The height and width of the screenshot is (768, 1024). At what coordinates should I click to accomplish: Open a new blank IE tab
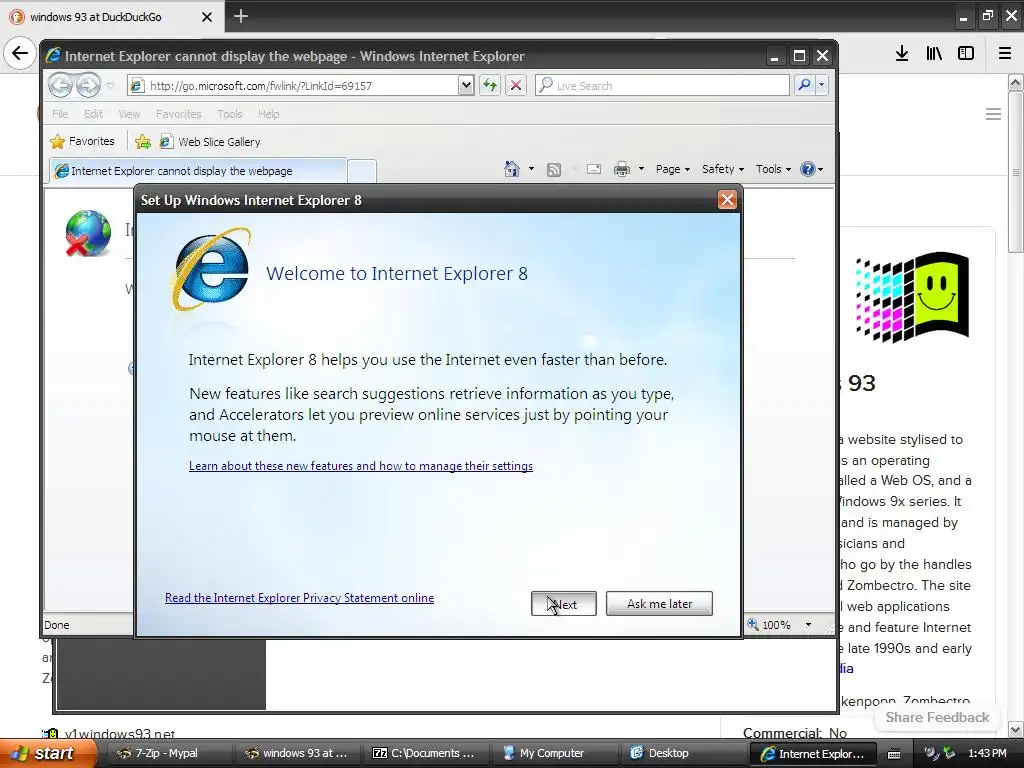(361, 171)
